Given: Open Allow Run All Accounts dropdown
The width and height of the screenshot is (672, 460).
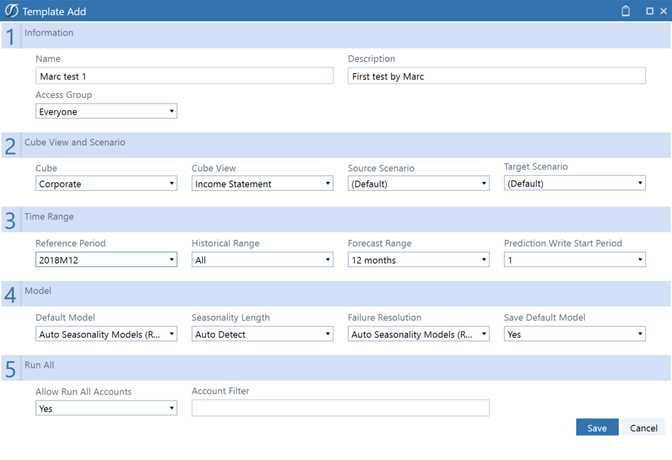Looking at the screenshot, I should 106,408.
